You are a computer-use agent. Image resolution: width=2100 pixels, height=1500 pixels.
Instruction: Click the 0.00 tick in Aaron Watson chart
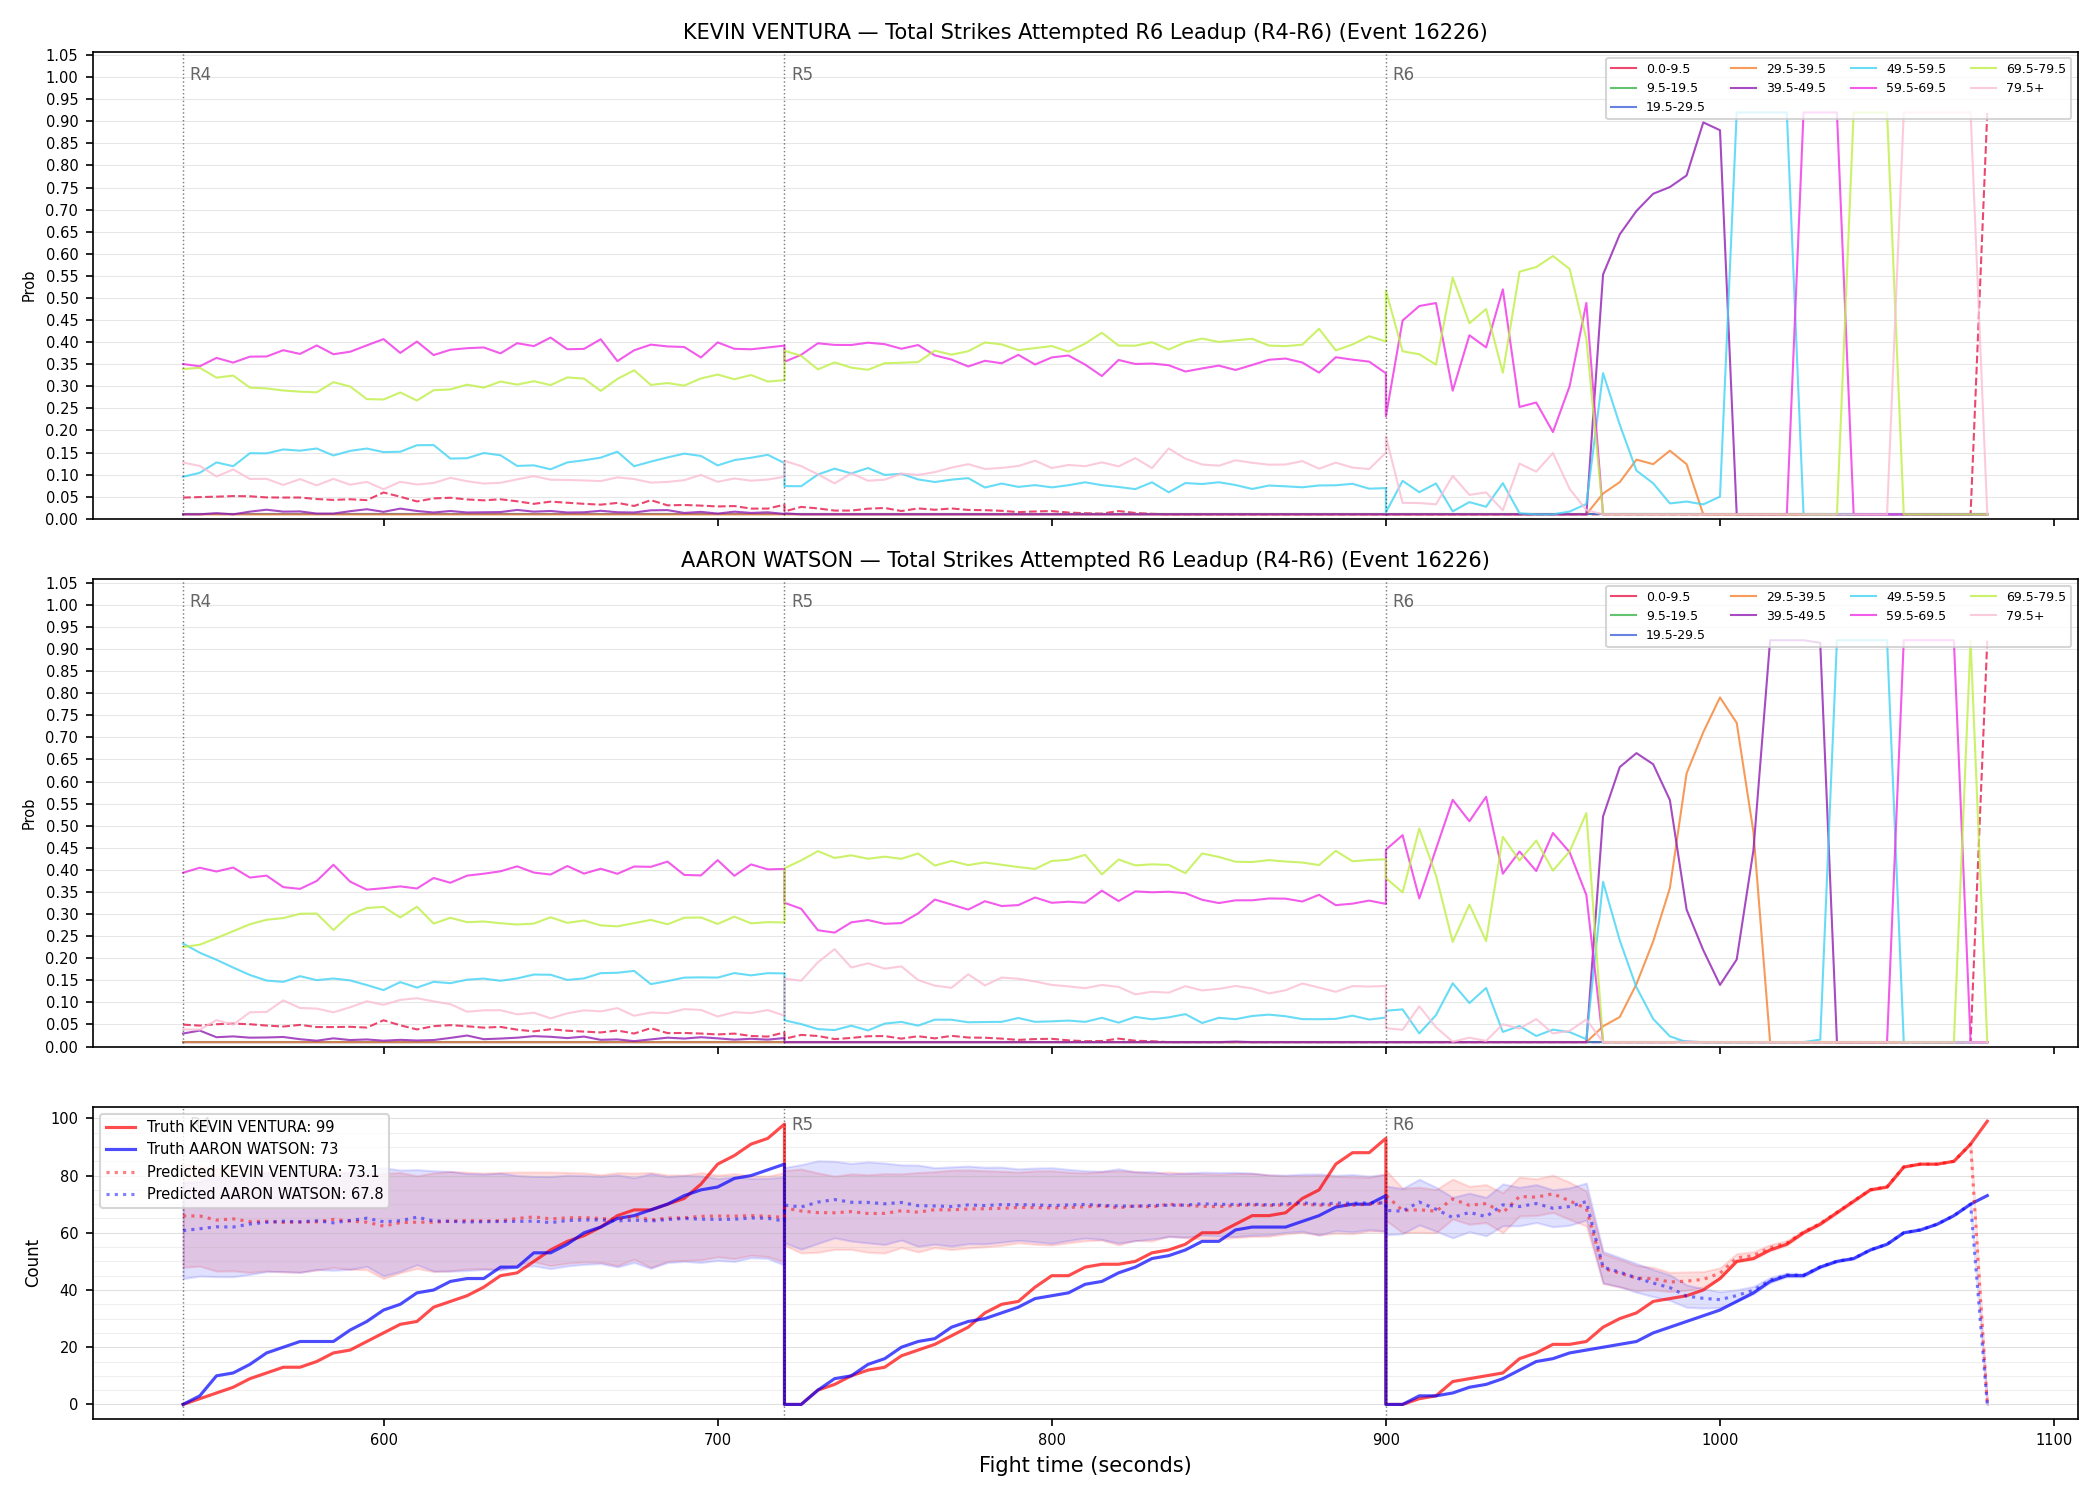(x=61, y=1046)
